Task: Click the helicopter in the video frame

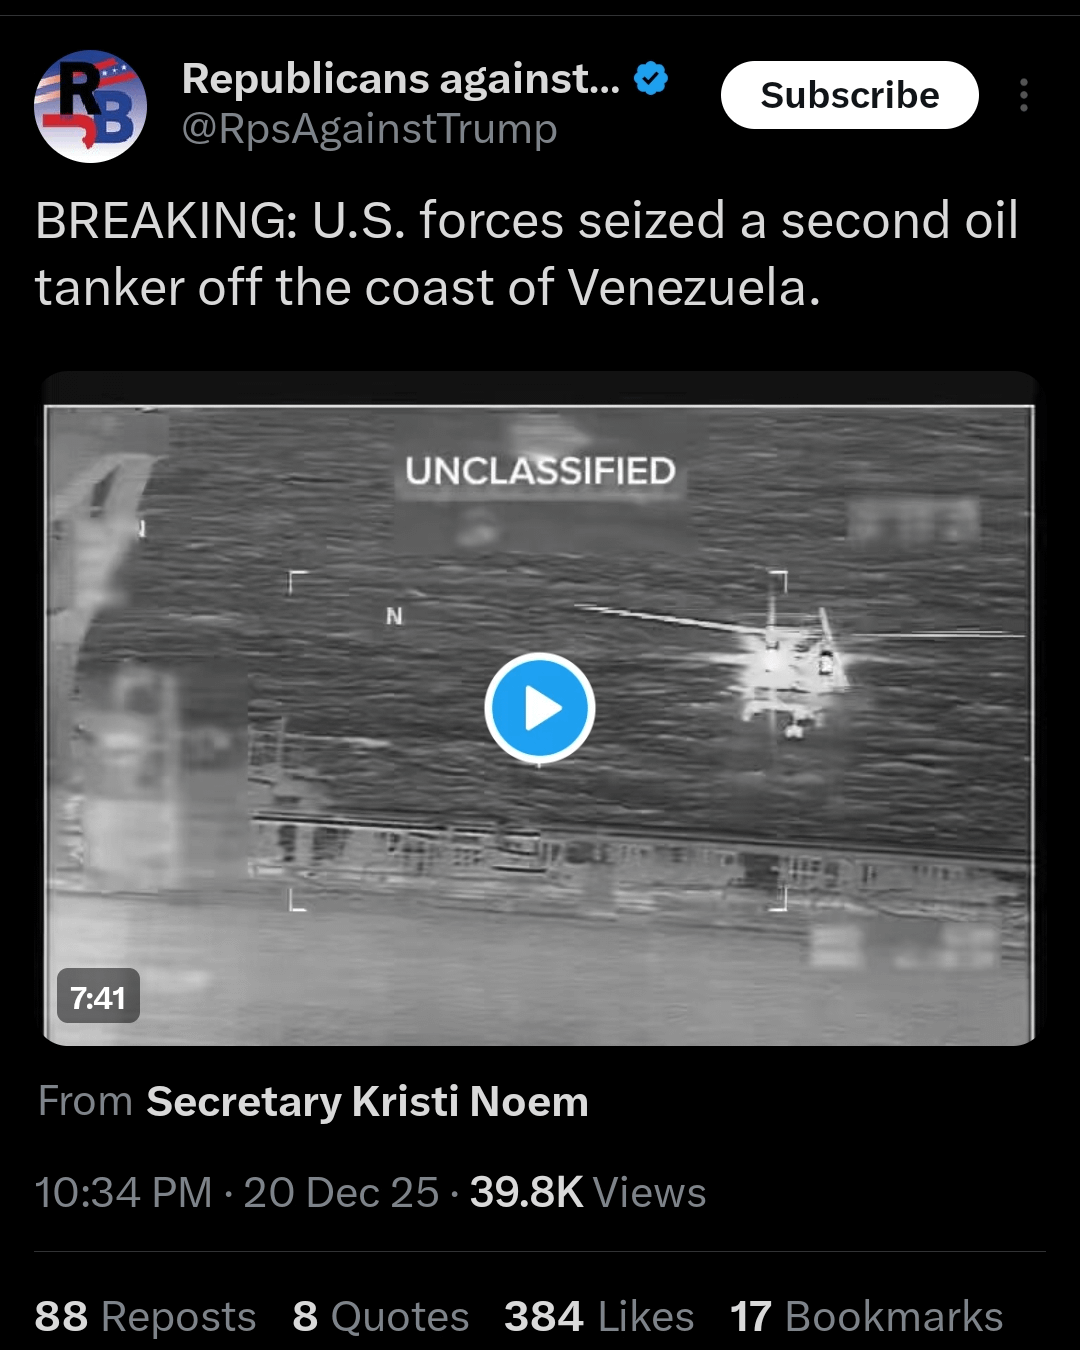Action: click(790, 662)
